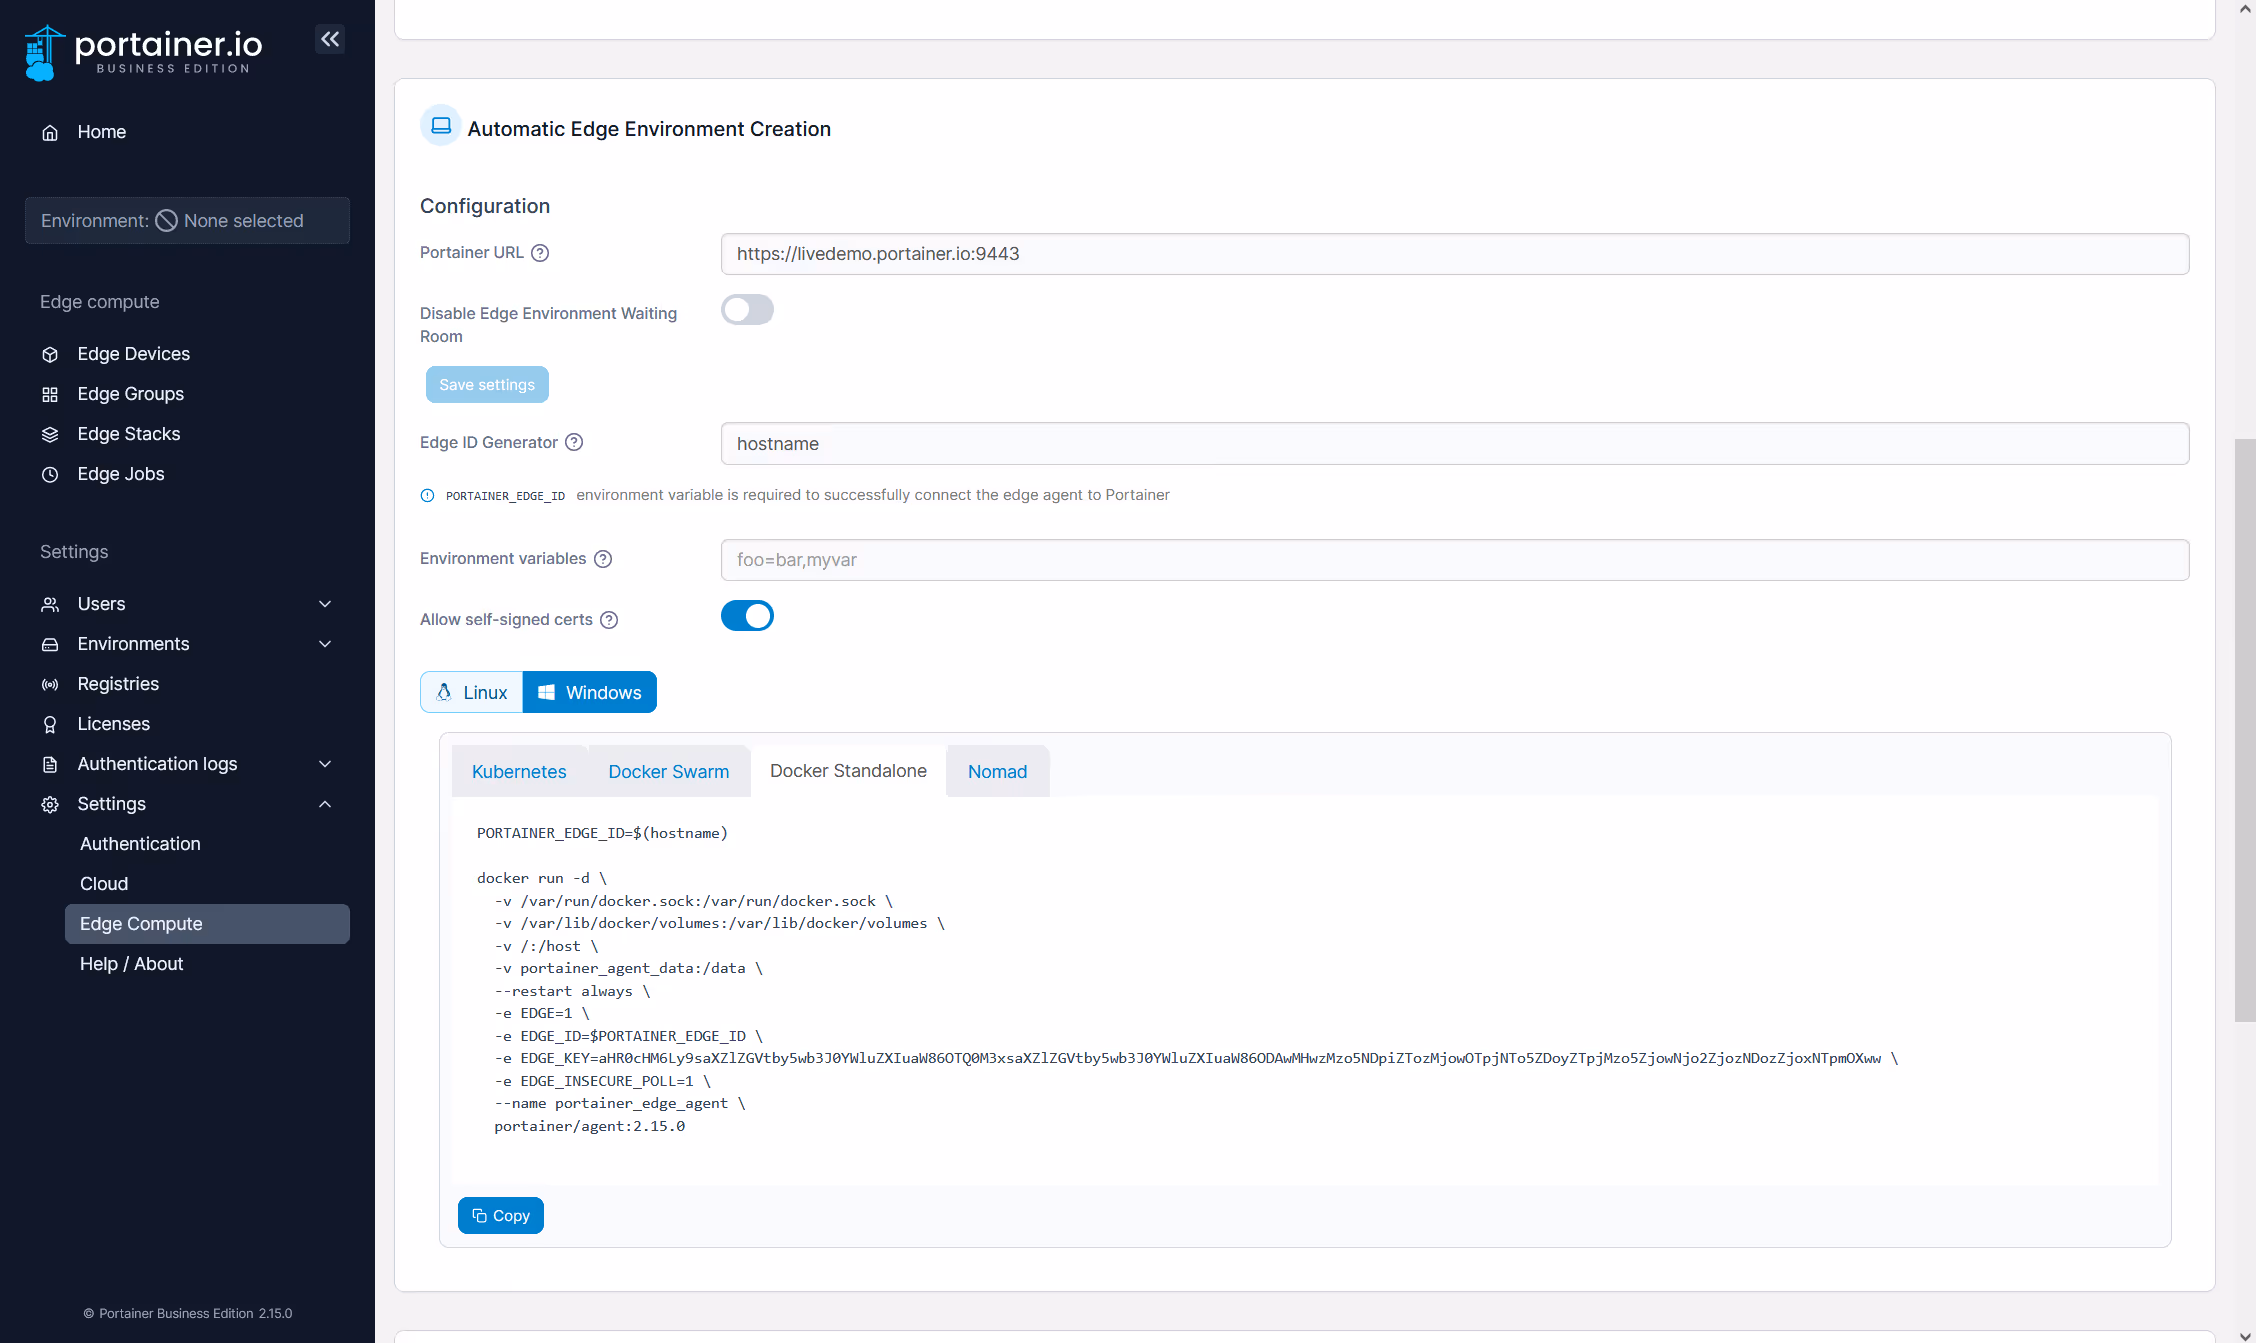Click the help icon beside Portainer URL

[x=540, y=253]
